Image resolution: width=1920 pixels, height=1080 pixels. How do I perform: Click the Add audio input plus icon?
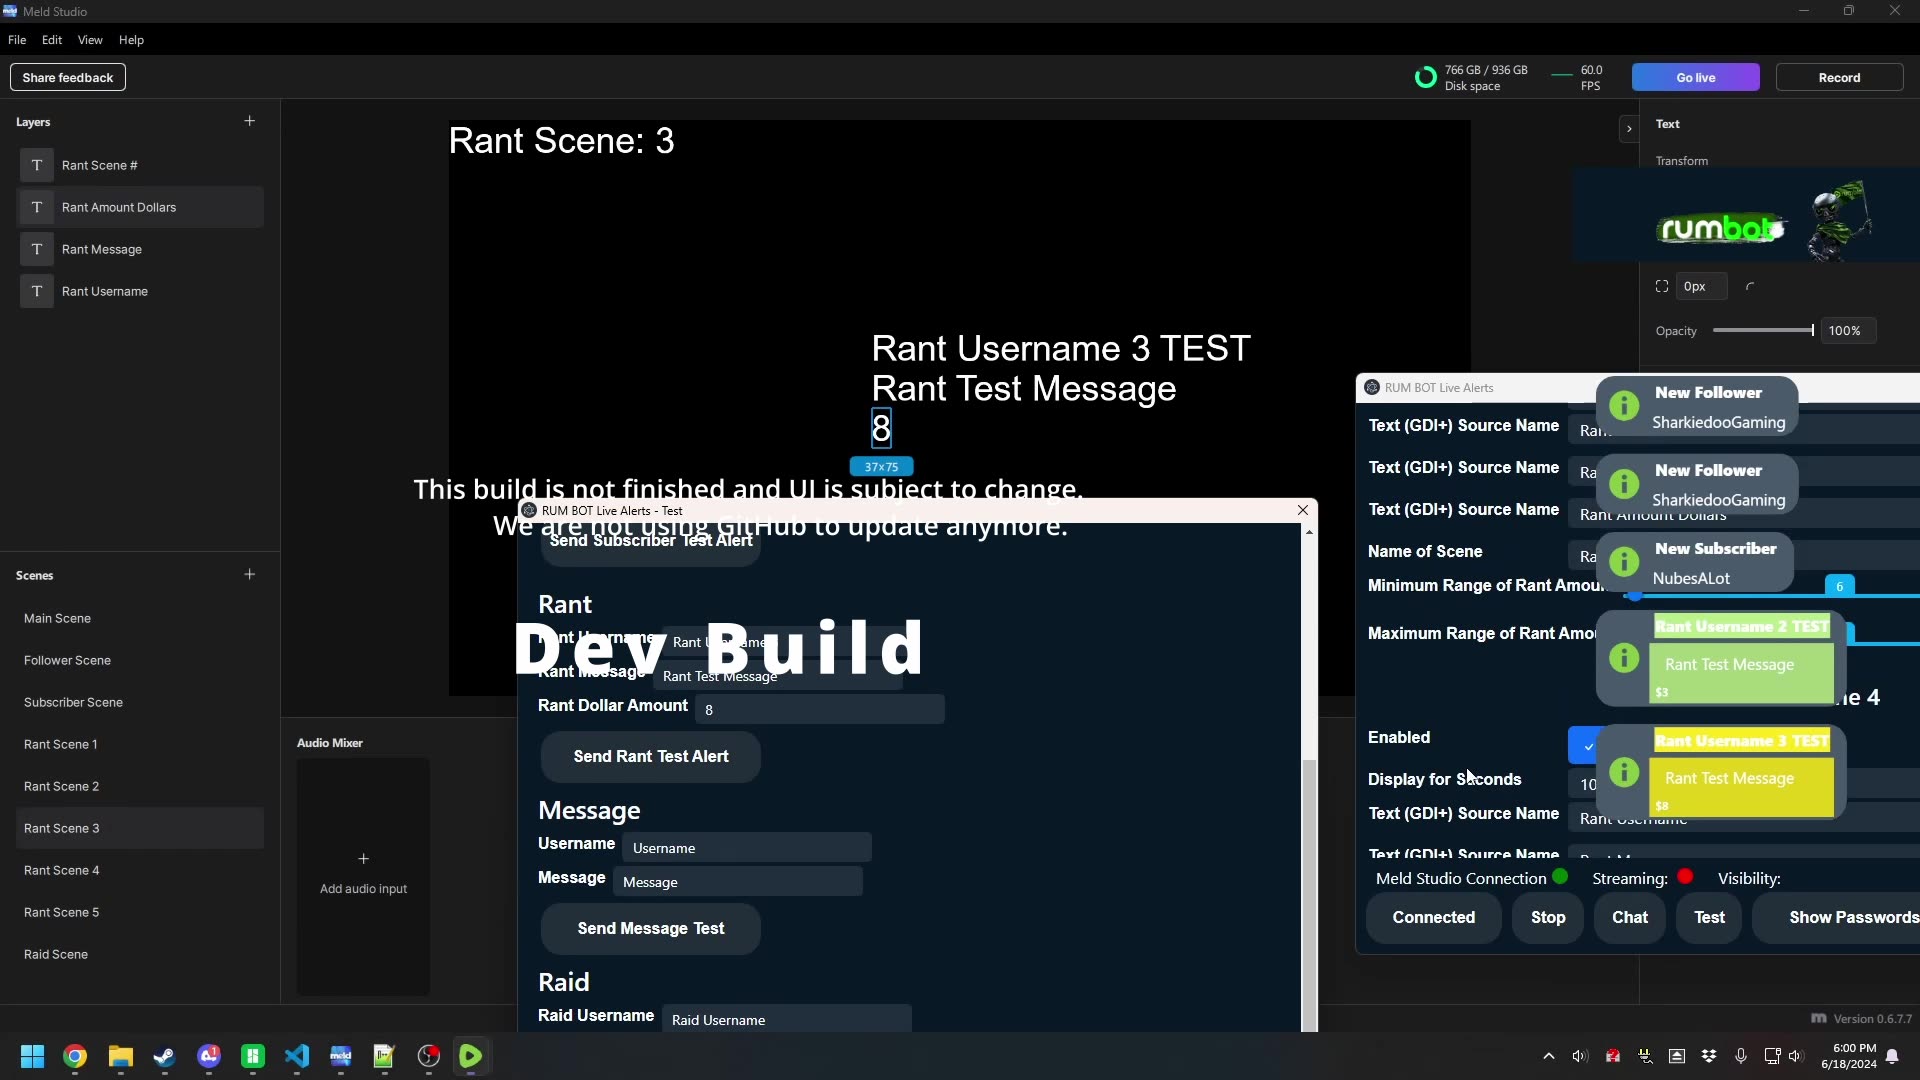click(x=363, y=859)
